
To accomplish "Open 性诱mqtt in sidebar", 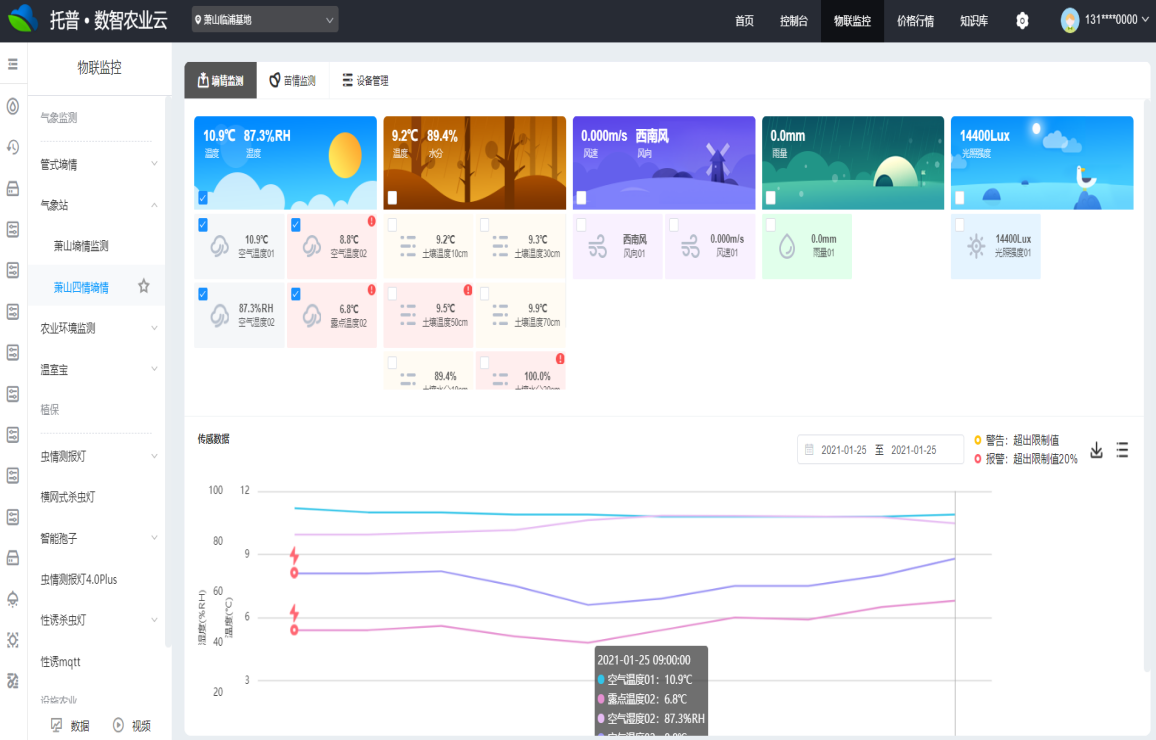I will pos(60,661).
